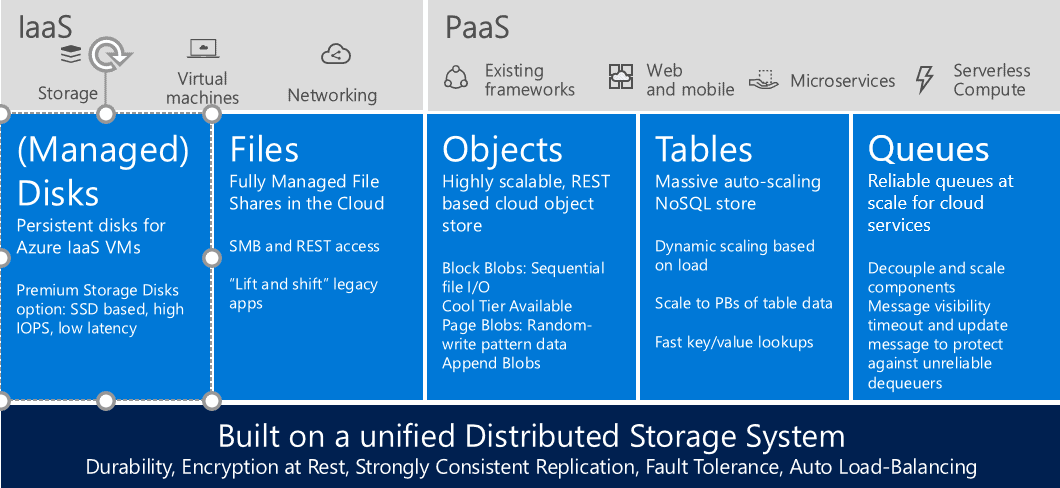1060x488 pixels.
Task: Click the Virtual machines label
Action: (202, 88)
